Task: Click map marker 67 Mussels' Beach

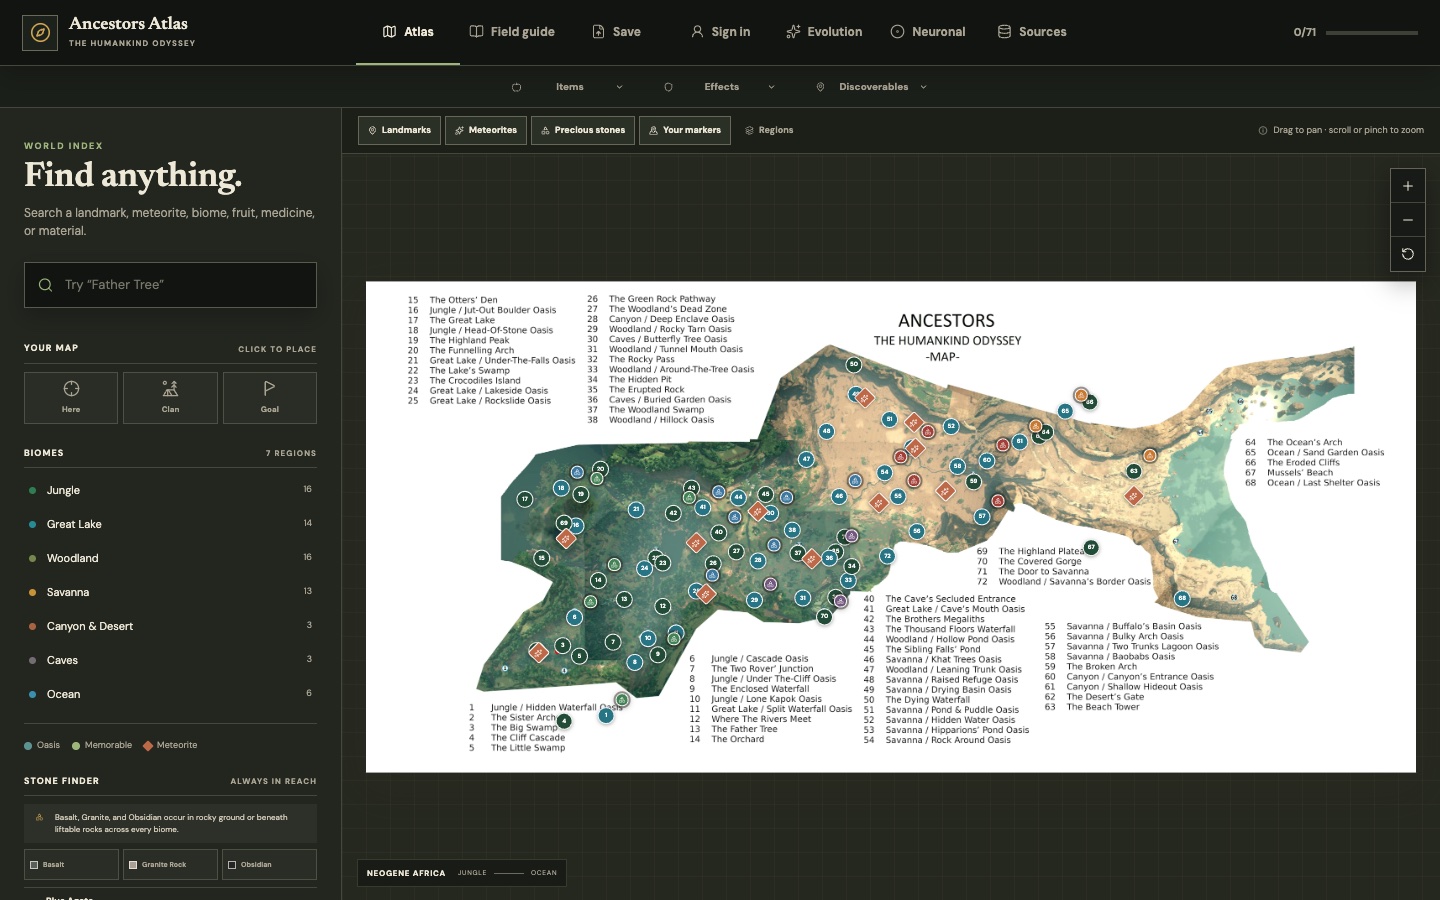Action: (1091, 547)
